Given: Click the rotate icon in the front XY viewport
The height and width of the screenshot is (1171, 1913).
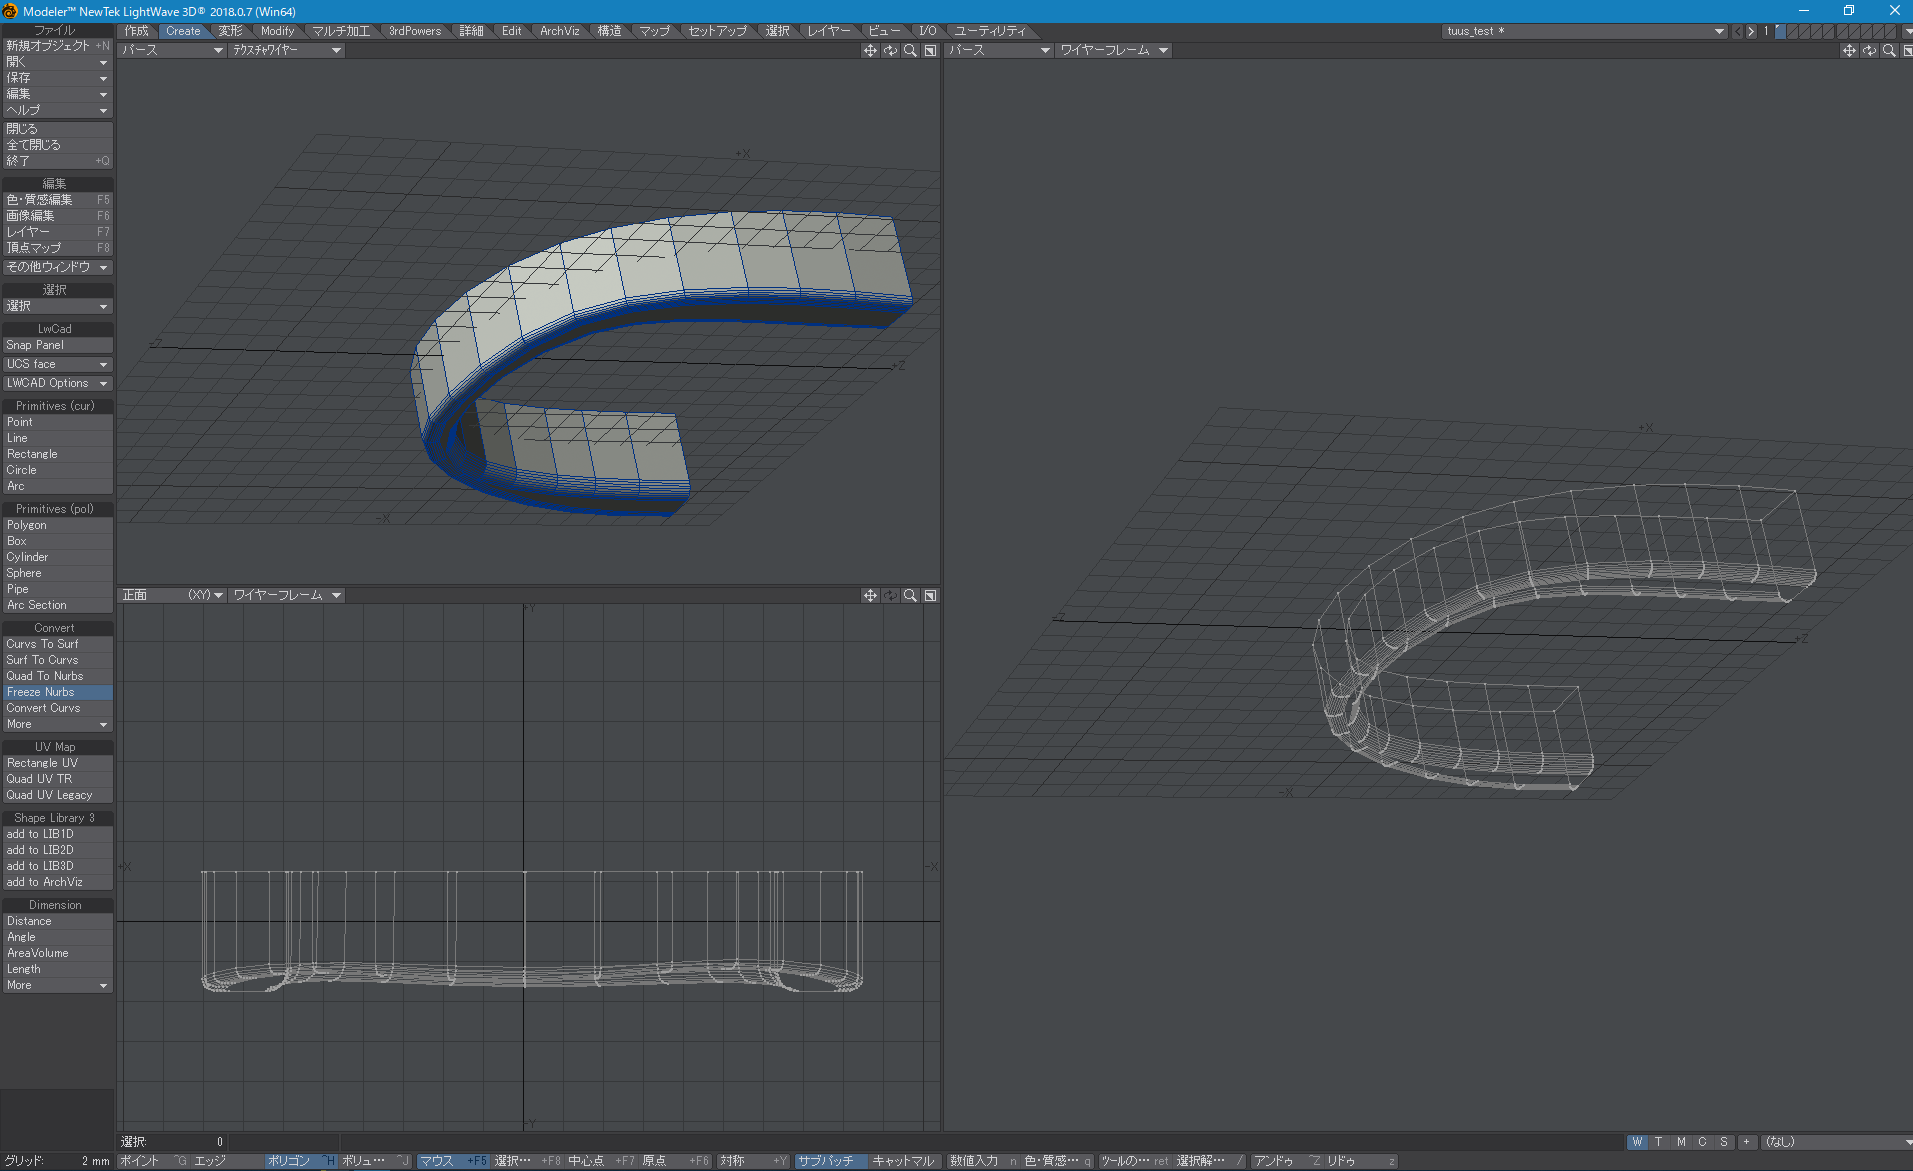Looking at the screenshot, I should [890, 595].
